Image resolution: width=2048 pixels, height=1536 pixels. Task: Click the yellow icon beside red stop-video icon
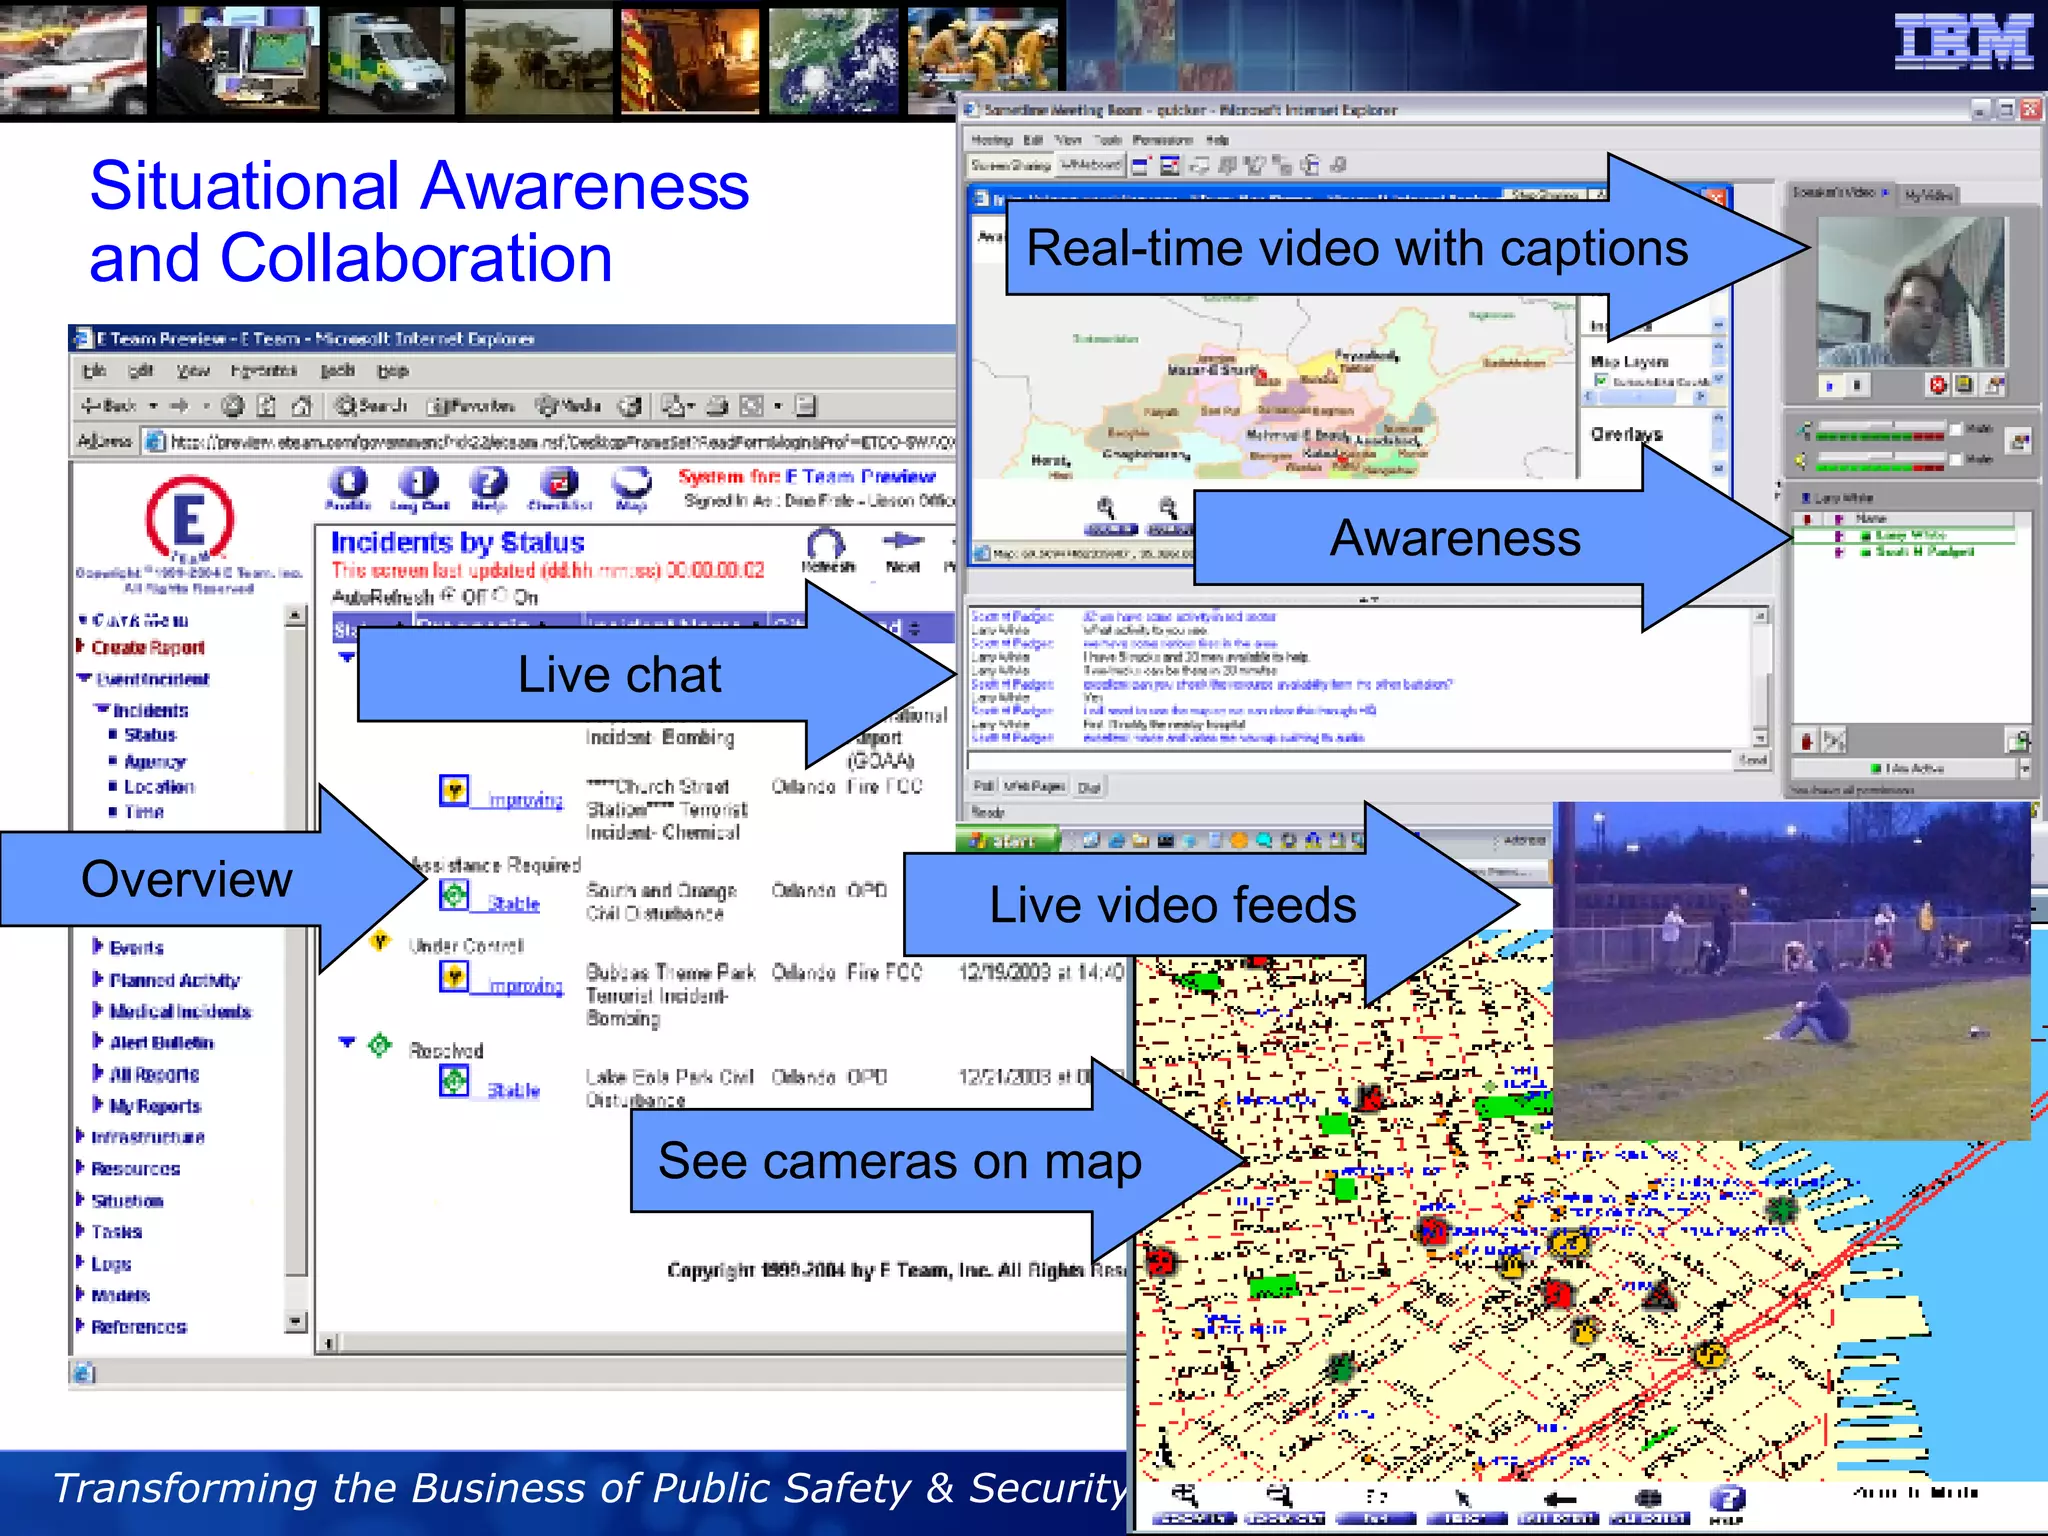(x=1964, y=384)
